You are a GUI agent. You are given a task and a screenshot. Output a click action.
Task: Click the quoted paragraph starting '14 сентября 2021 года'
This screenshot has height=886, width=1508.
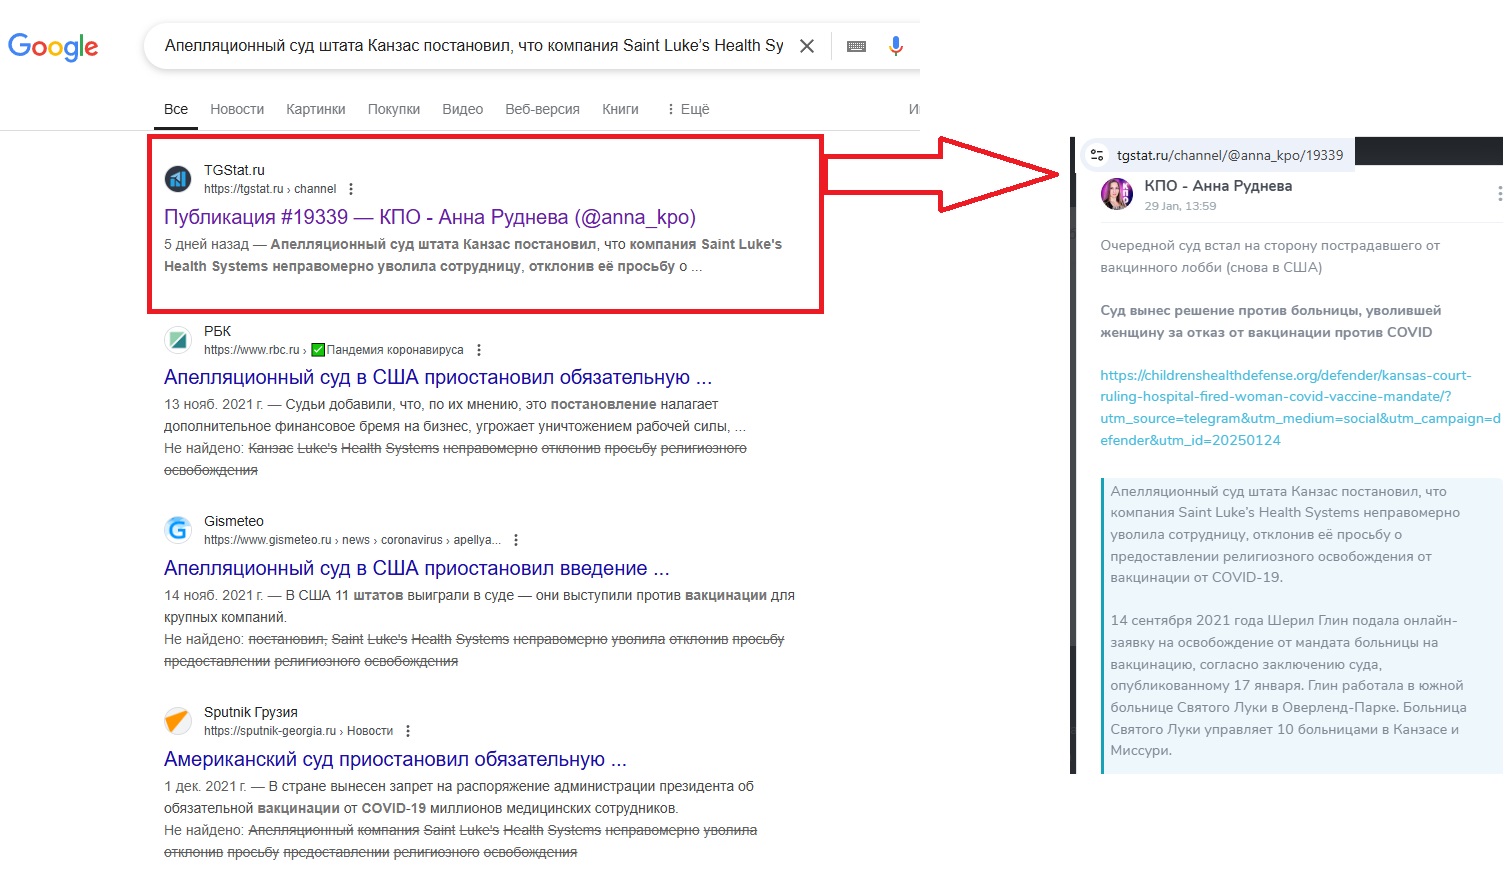coord(1287,685)
